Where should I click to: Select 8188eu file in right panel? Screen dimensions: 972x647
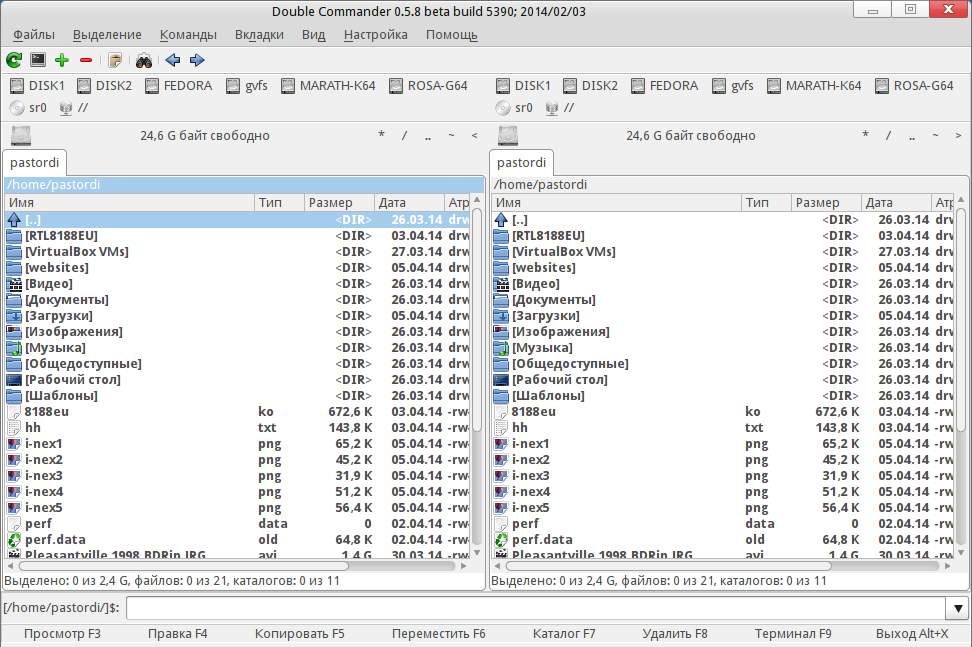723,412
